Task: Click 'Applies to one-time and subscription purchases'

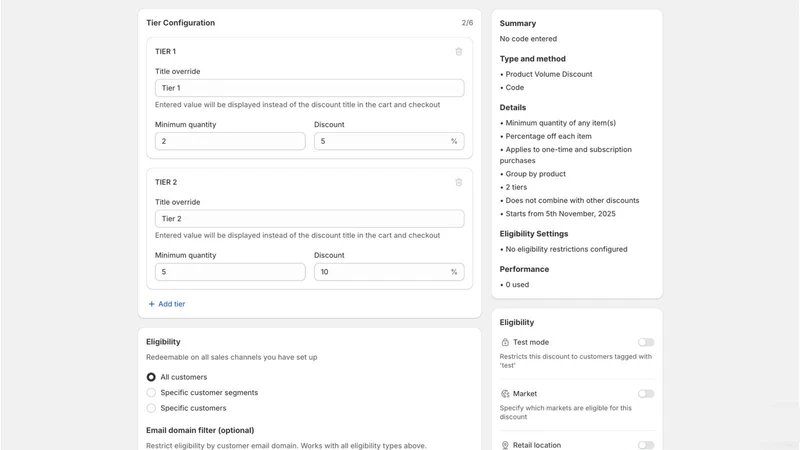Action: [566, 155]
